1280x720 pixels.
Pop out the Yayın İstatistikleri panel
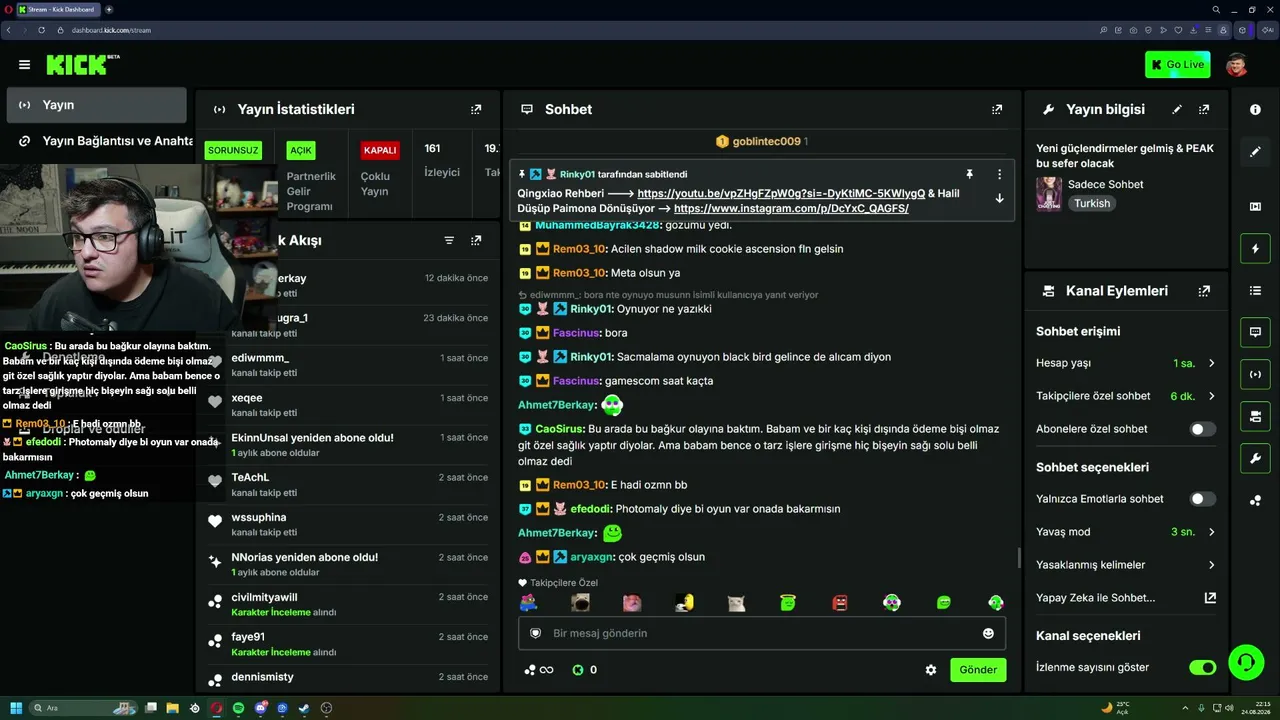[x=476, y=109]
